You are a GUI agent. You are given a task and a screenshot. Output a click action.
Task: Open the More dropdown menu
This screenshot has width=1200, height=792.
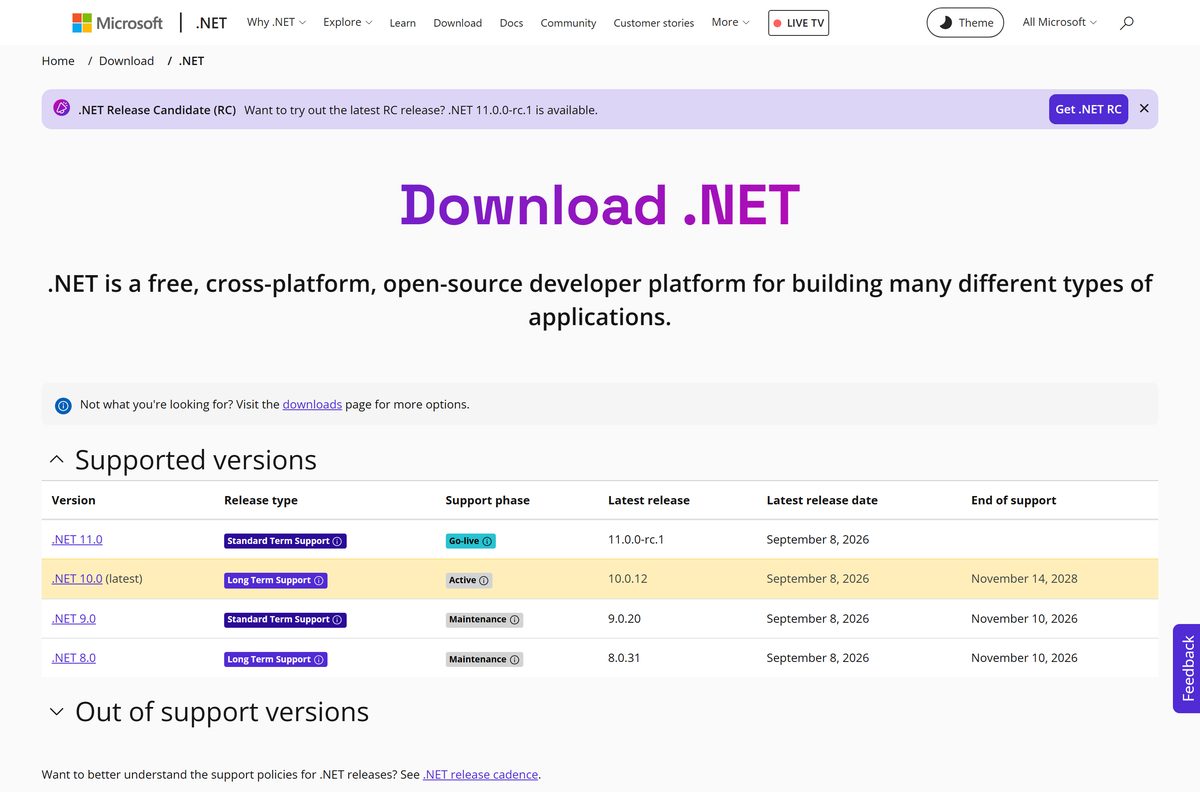pyautogui.click(x=730, y=22)
